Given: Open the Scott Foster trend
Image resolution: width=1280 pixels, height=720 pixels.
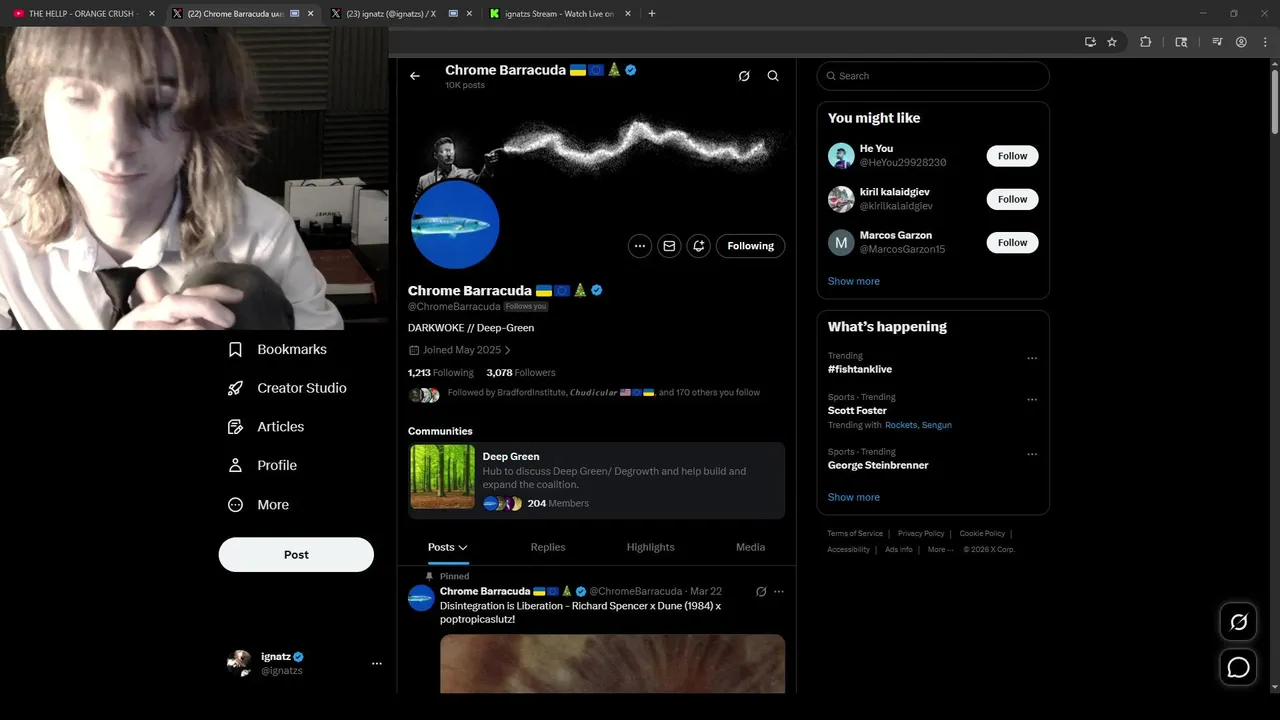Looking at the screenshot, I should tap(857, 410).
